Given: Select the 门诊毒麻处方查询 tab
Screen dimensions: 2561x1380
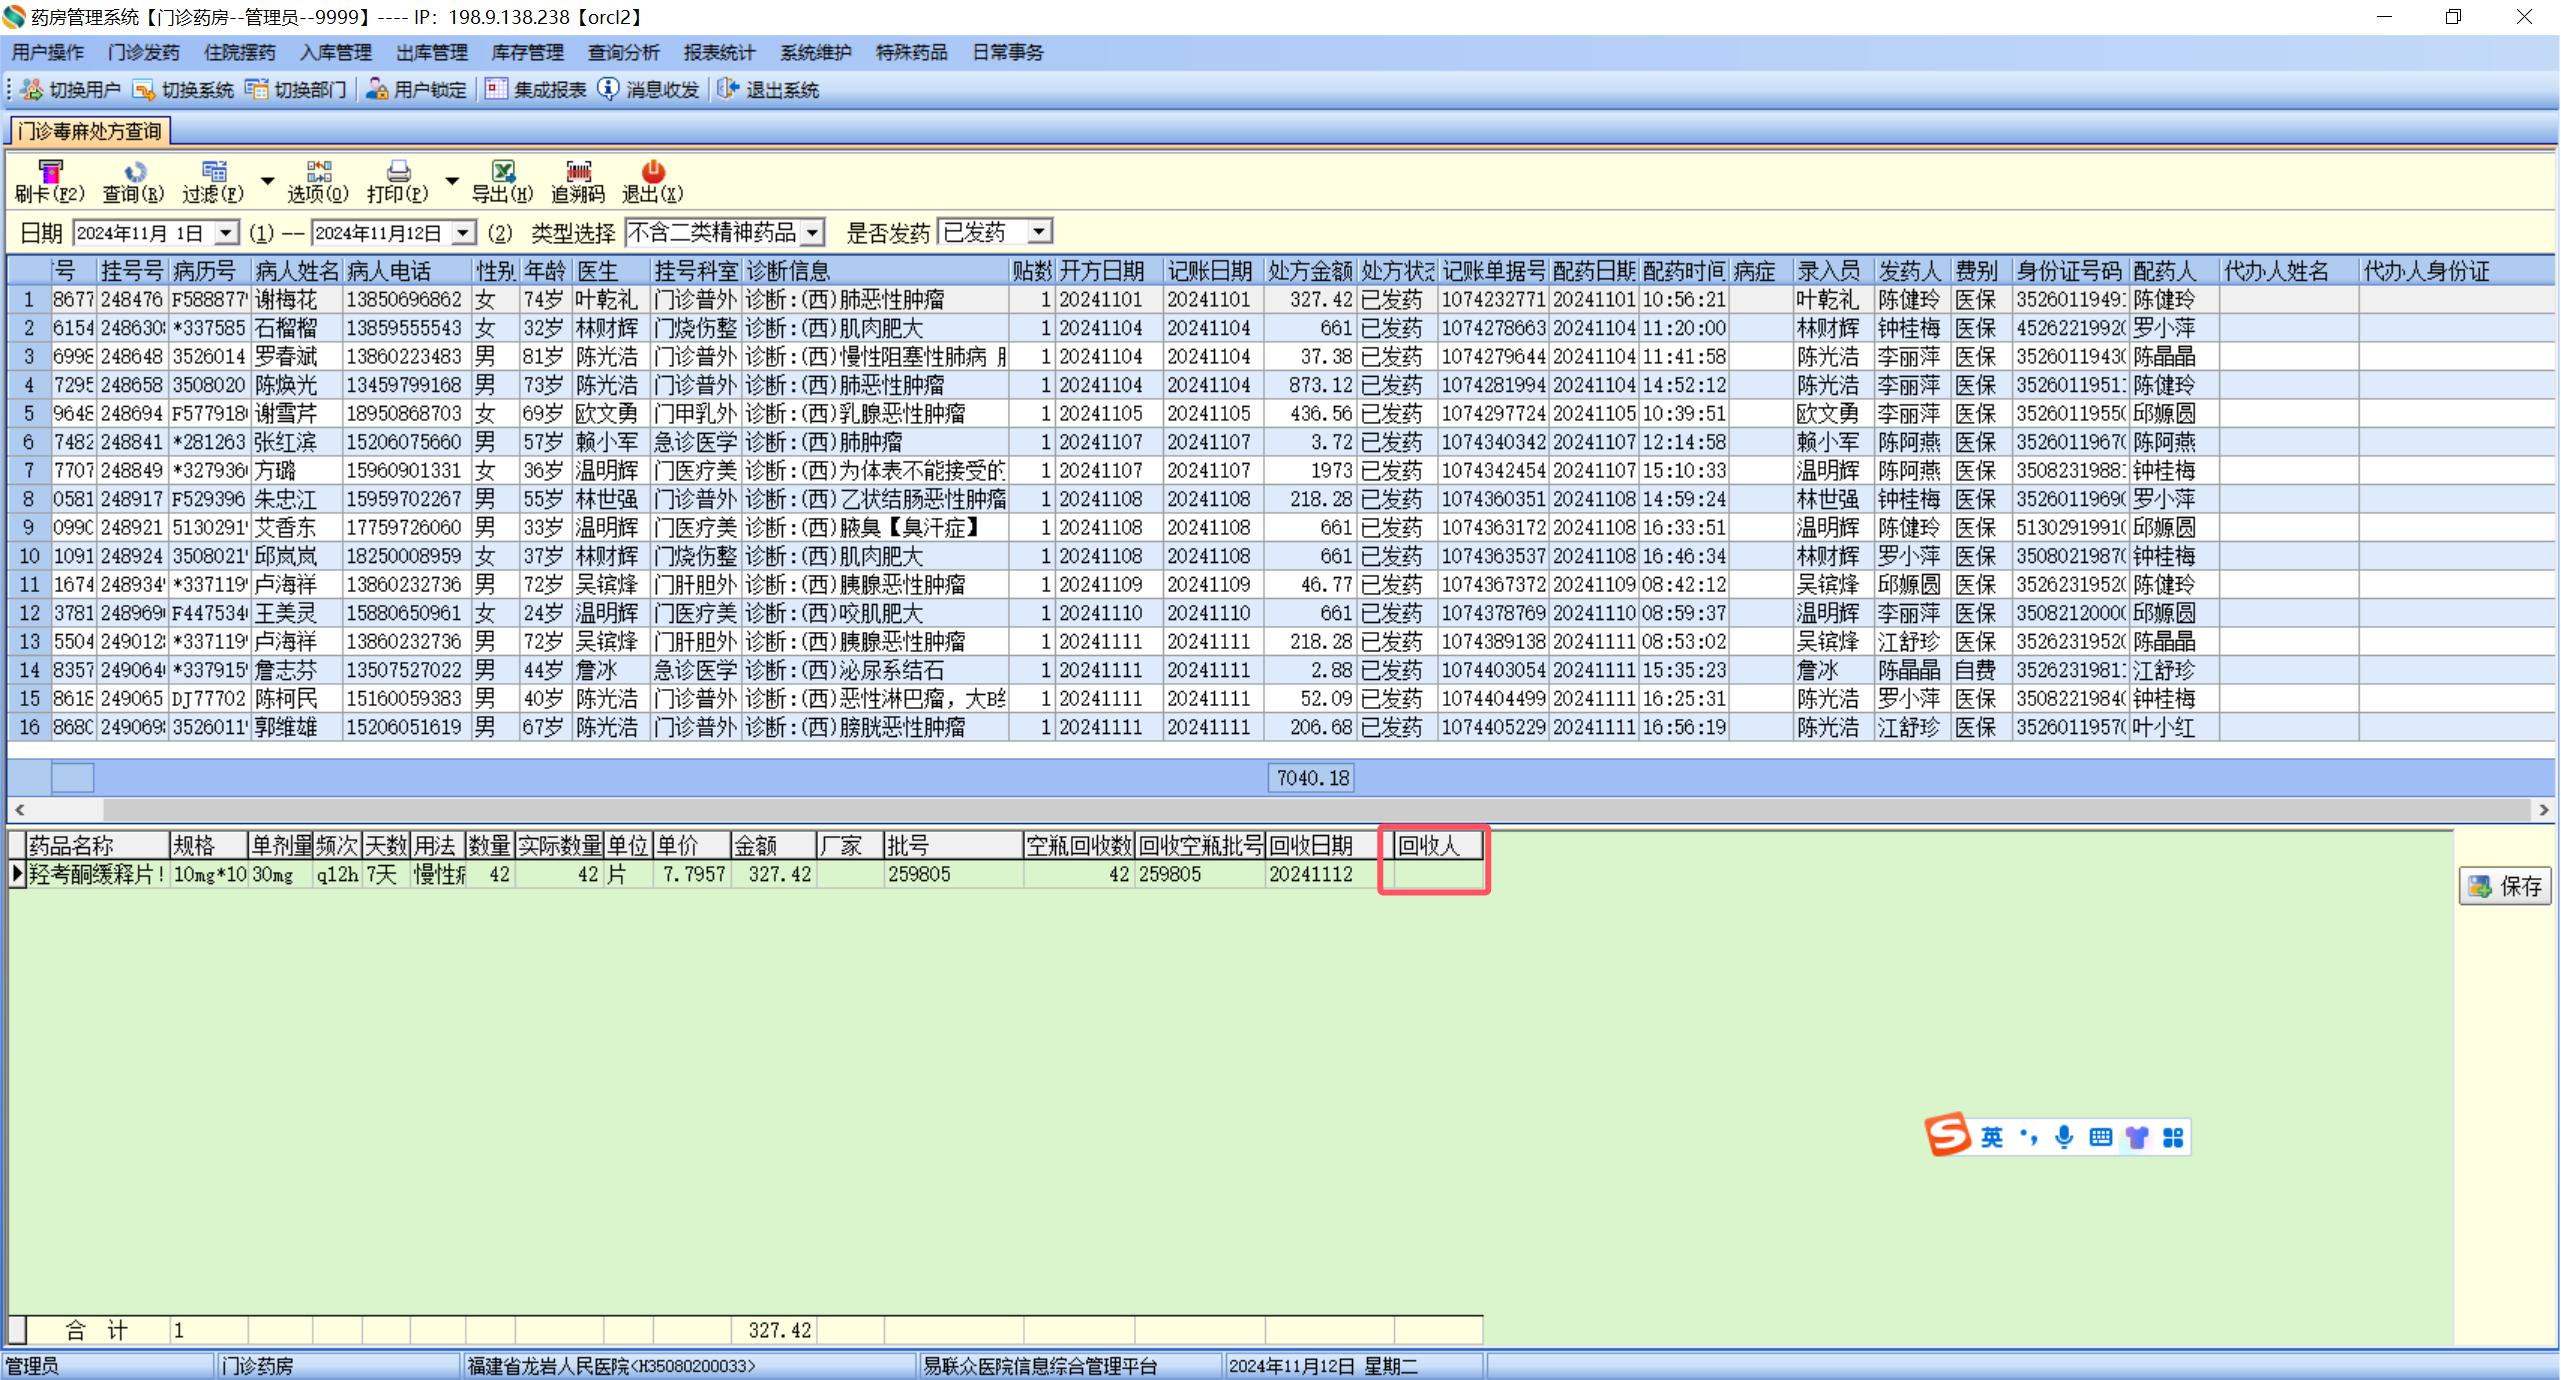Looking at the screenshot, I should tap(89, 131).
